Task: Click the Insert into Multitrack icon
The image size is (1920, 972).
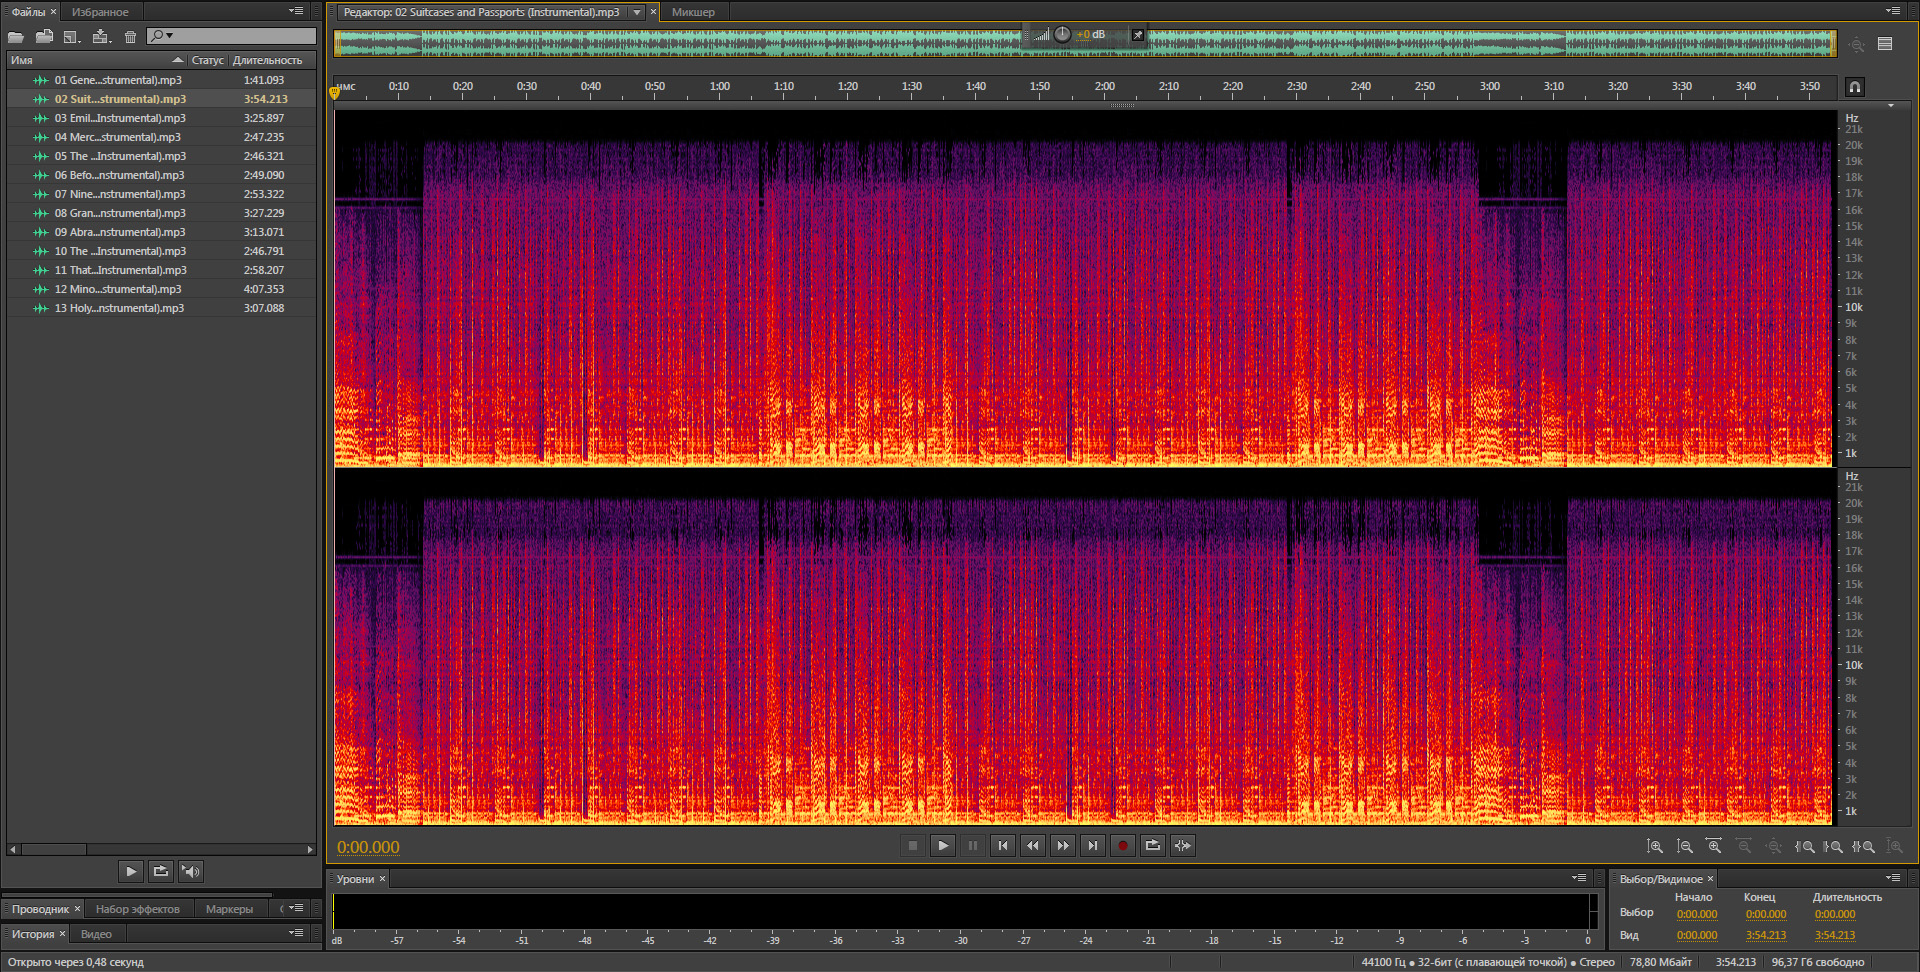Action: [101, 37]
